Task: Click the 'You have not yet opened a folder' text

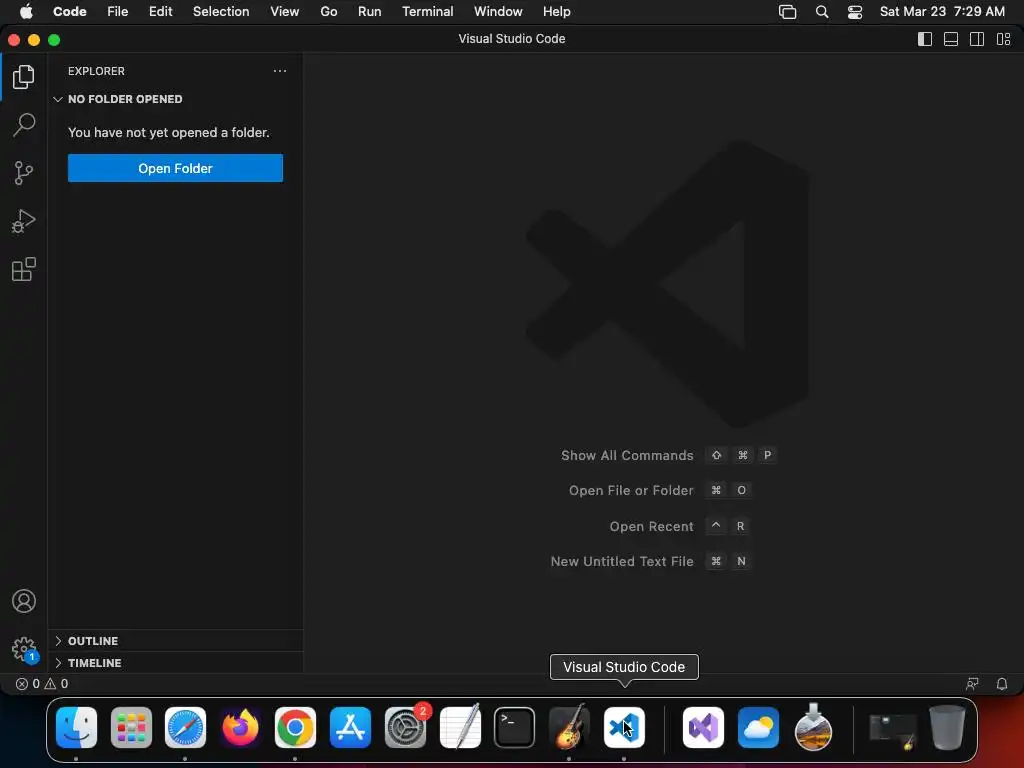Action: [168, 133]
